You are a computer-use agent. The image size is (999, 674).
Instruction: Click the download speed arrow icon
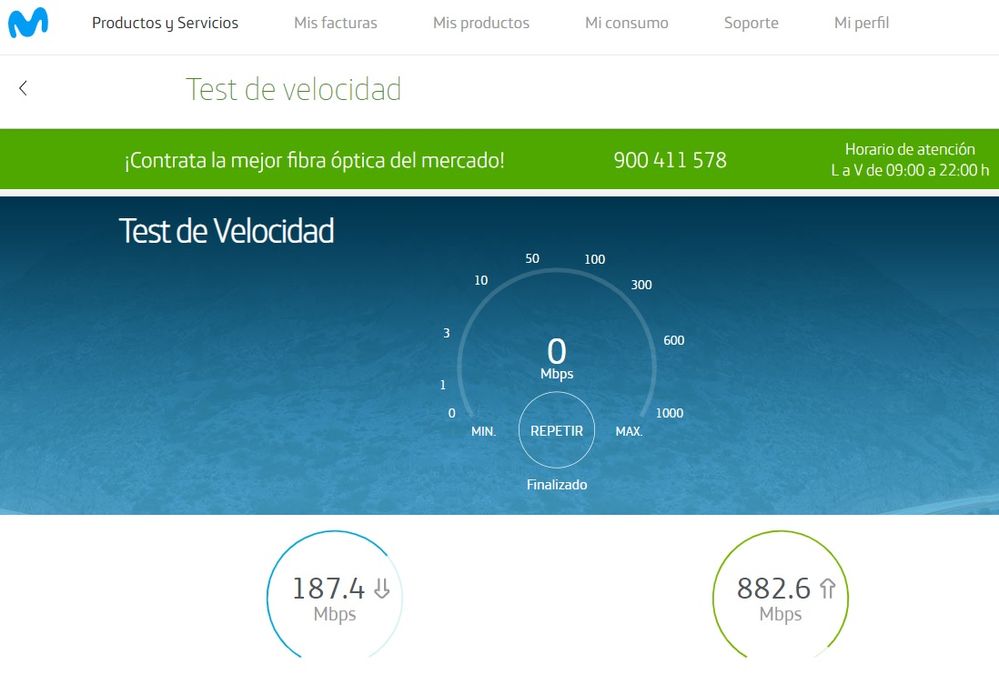pos(381,589)
